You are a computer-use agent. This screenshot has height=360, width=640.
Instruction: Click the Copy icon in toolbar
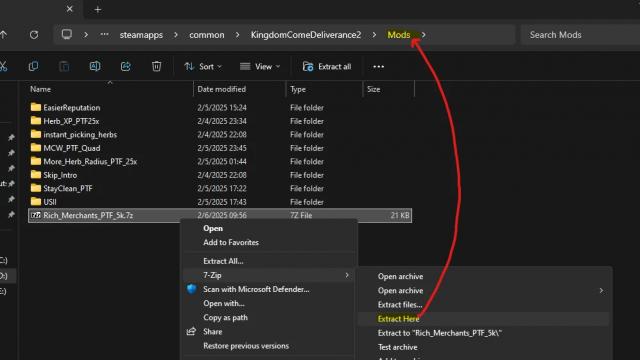coord(33,66)
